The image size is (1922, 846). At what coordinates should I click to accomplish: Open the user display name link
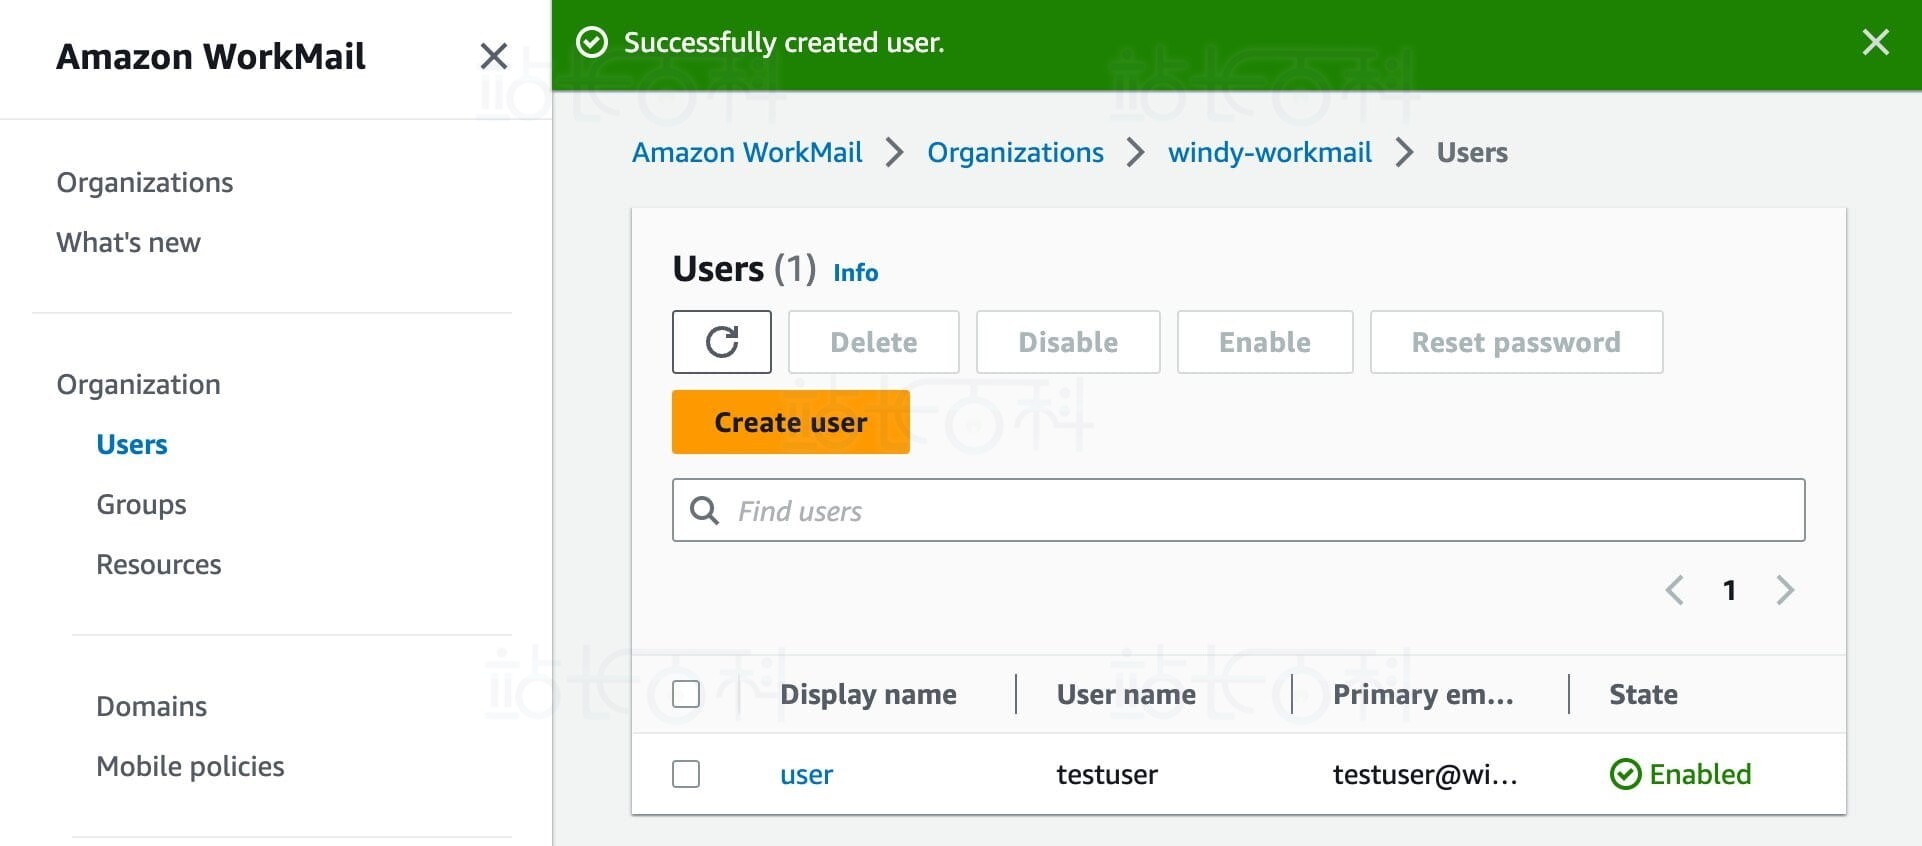coord(806,775)
